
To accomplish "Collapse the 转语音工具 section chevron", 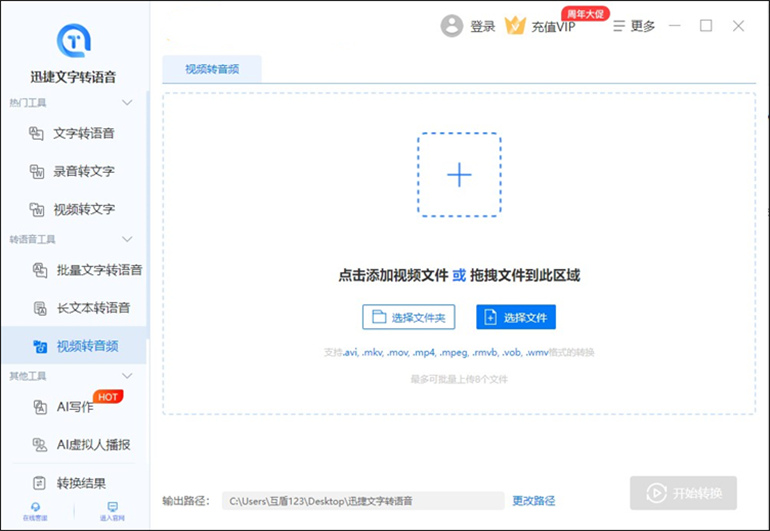I will (x=127, y=239).
